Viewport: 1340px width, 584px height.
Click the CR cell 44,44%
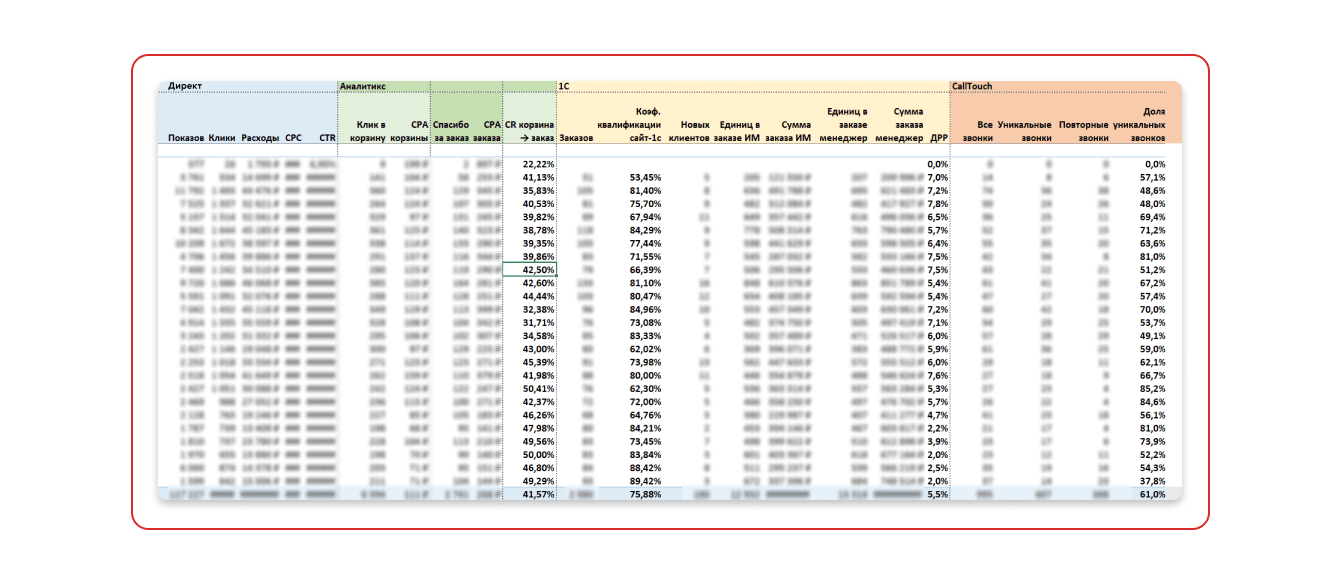pyautogui.click(x=538, y=297)
